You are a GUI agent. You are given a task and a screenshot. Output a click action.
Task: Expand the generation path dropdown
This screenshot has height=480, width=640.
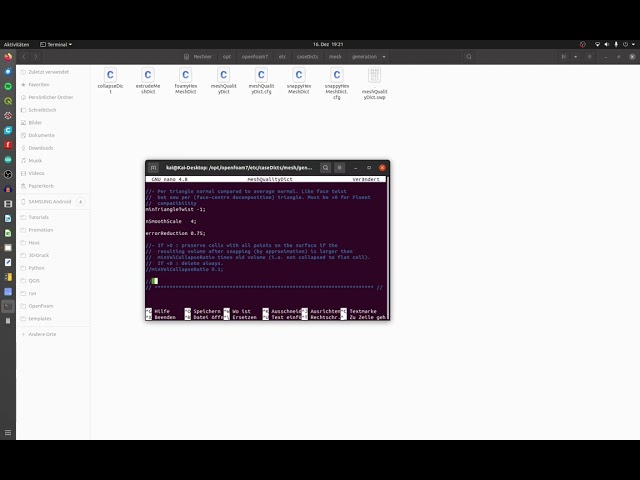(384, 57)
